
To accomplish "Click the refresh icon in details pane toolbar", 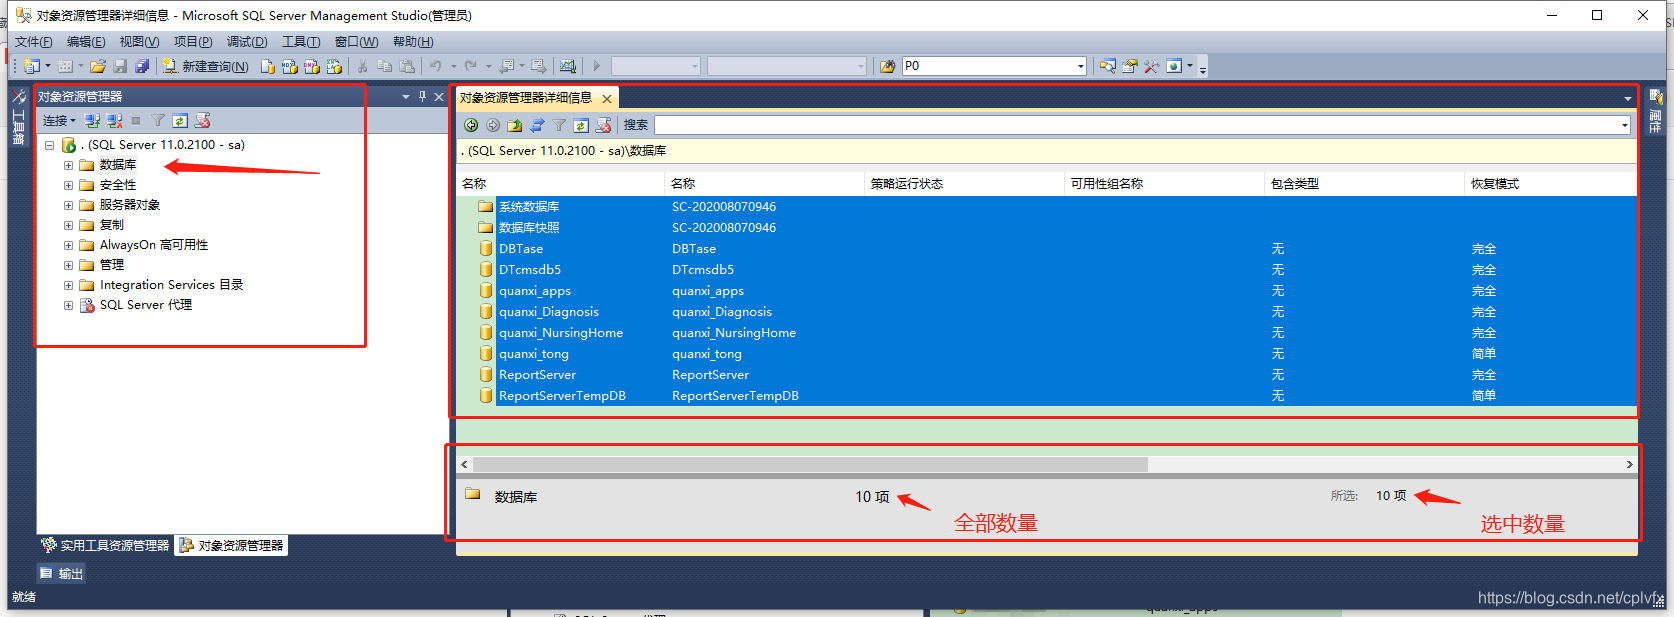I will click(x=581, y=125).
